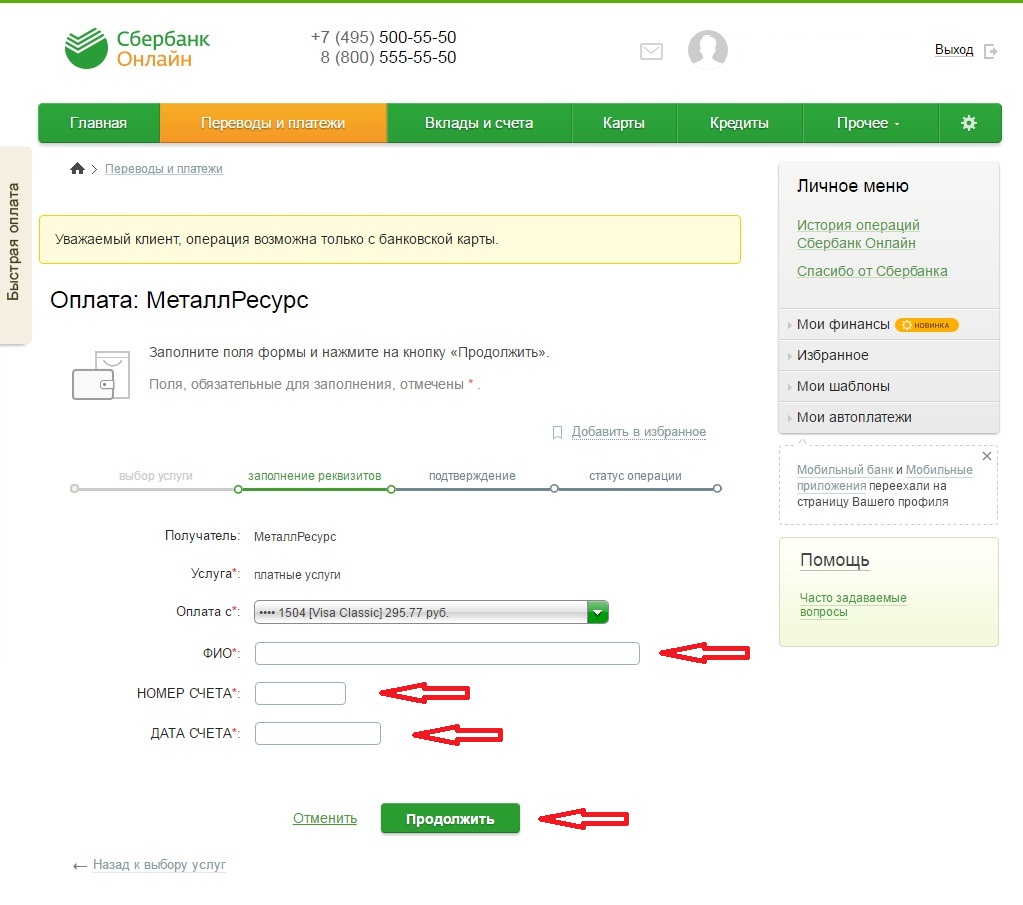
Task: Go to the Кредиты tab
Action: pyautogui.click(x=739, y=123)
